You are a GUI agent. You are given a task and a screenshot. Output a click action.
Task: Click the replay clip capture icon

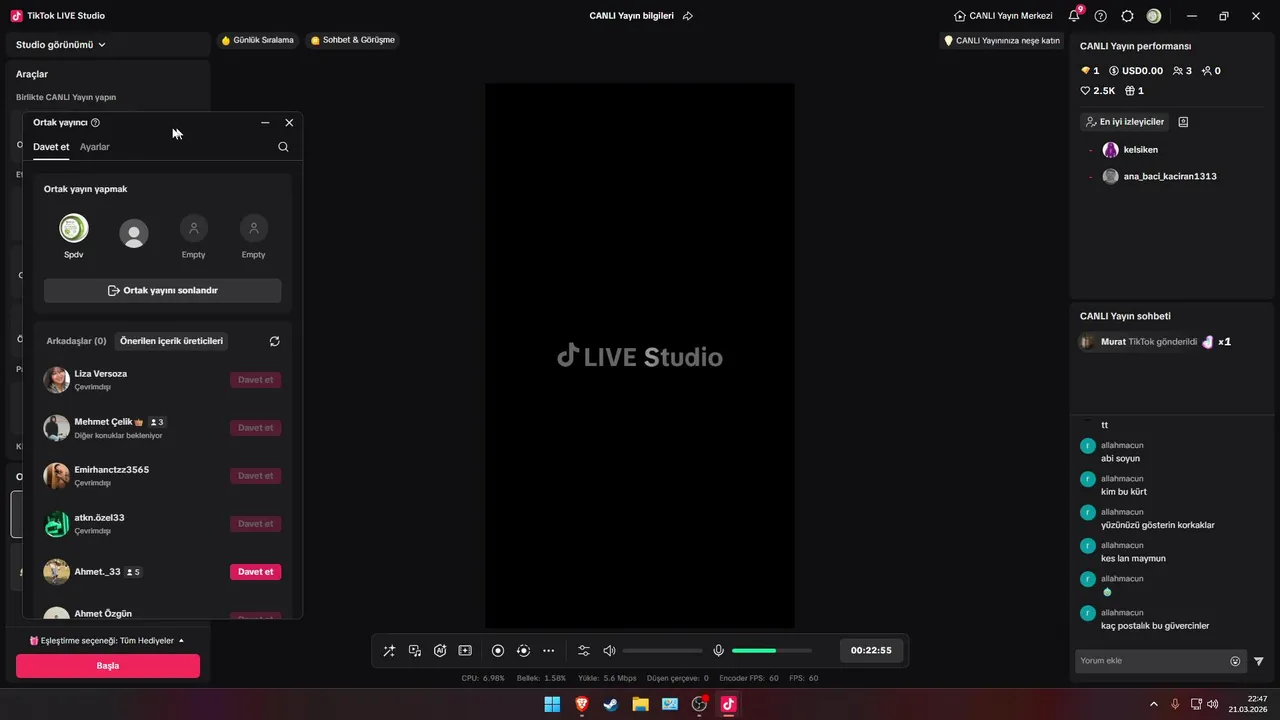click(x=523, y=650)
